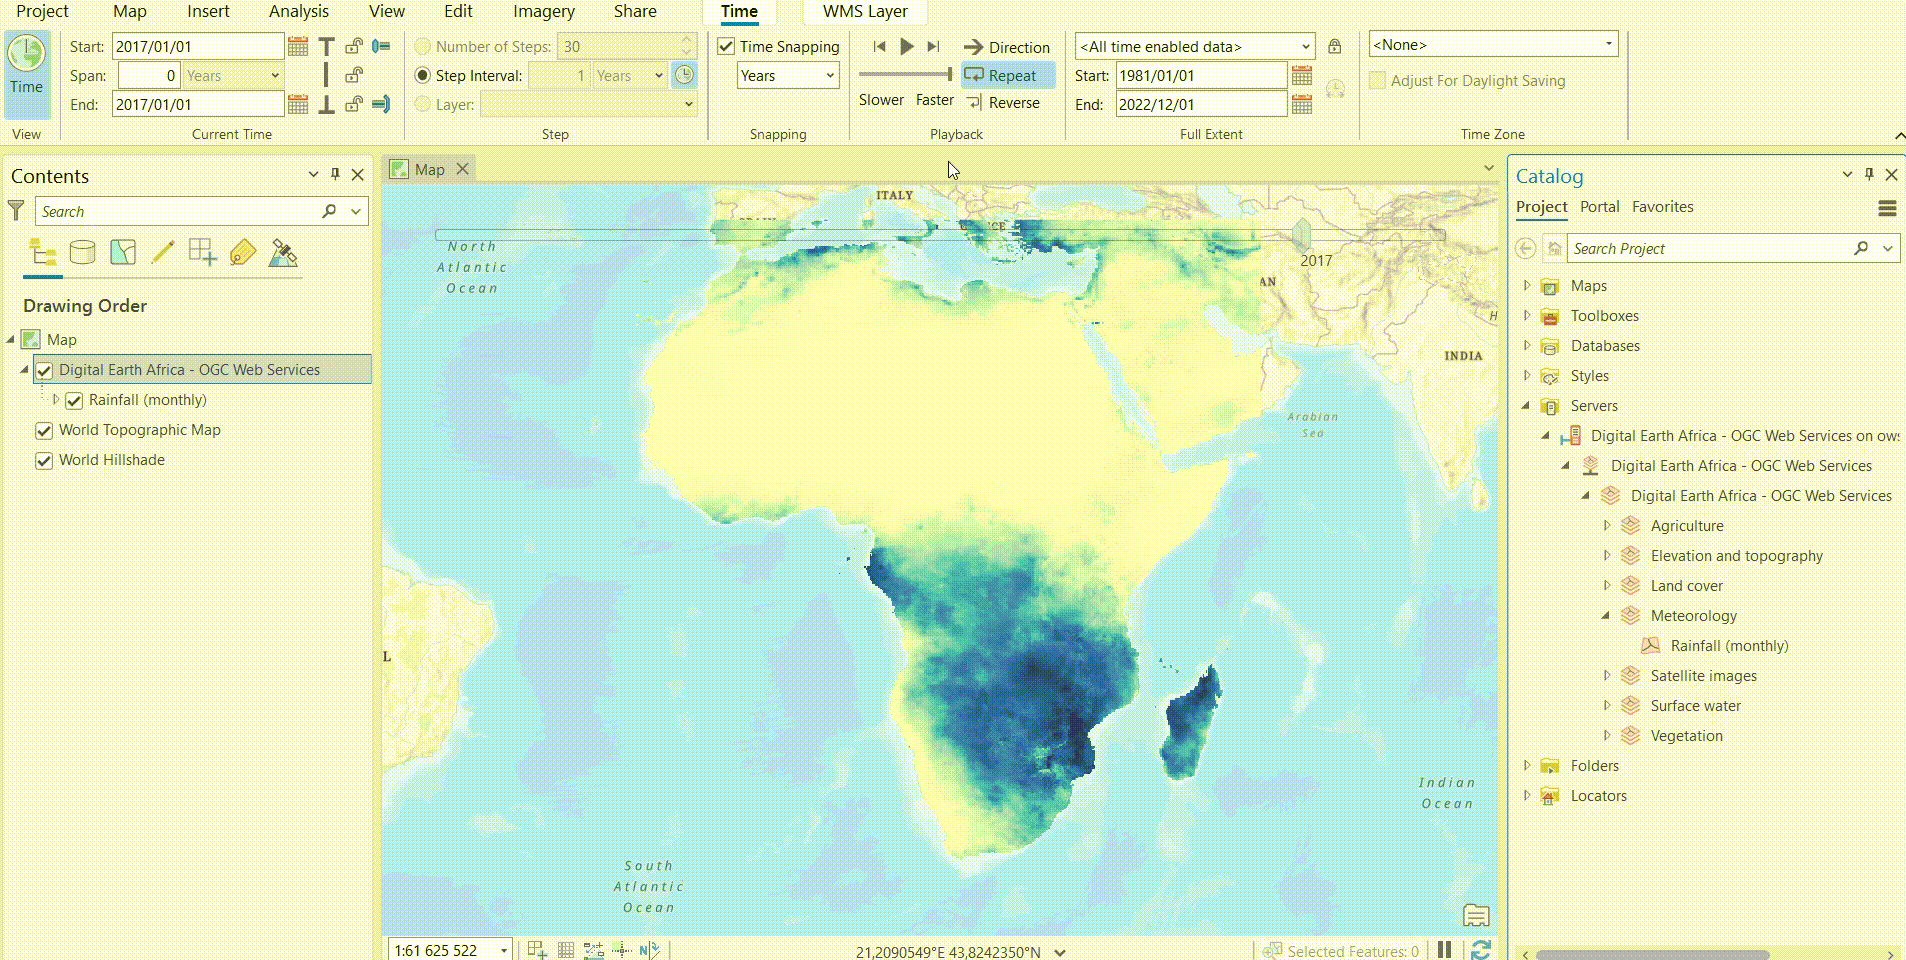Click the lock icon next to the time extent dropdown
Image resolution: width=1906 pixels, height=960 pixels.
tap(1333, 46)
